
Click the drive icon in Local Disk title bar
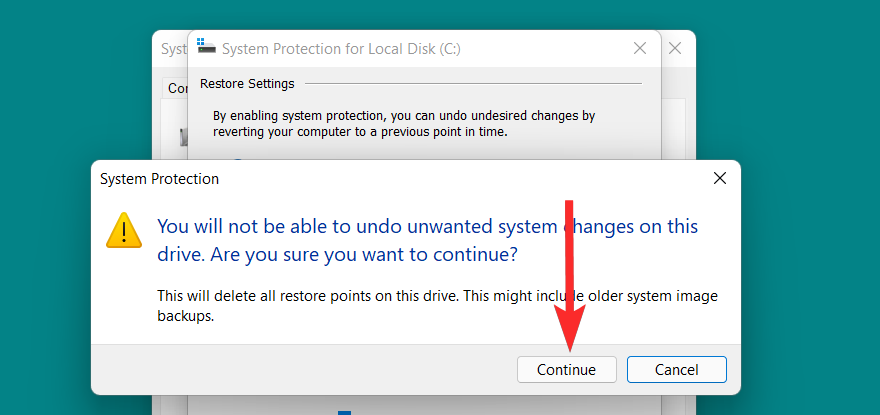[x=206, y=47]
